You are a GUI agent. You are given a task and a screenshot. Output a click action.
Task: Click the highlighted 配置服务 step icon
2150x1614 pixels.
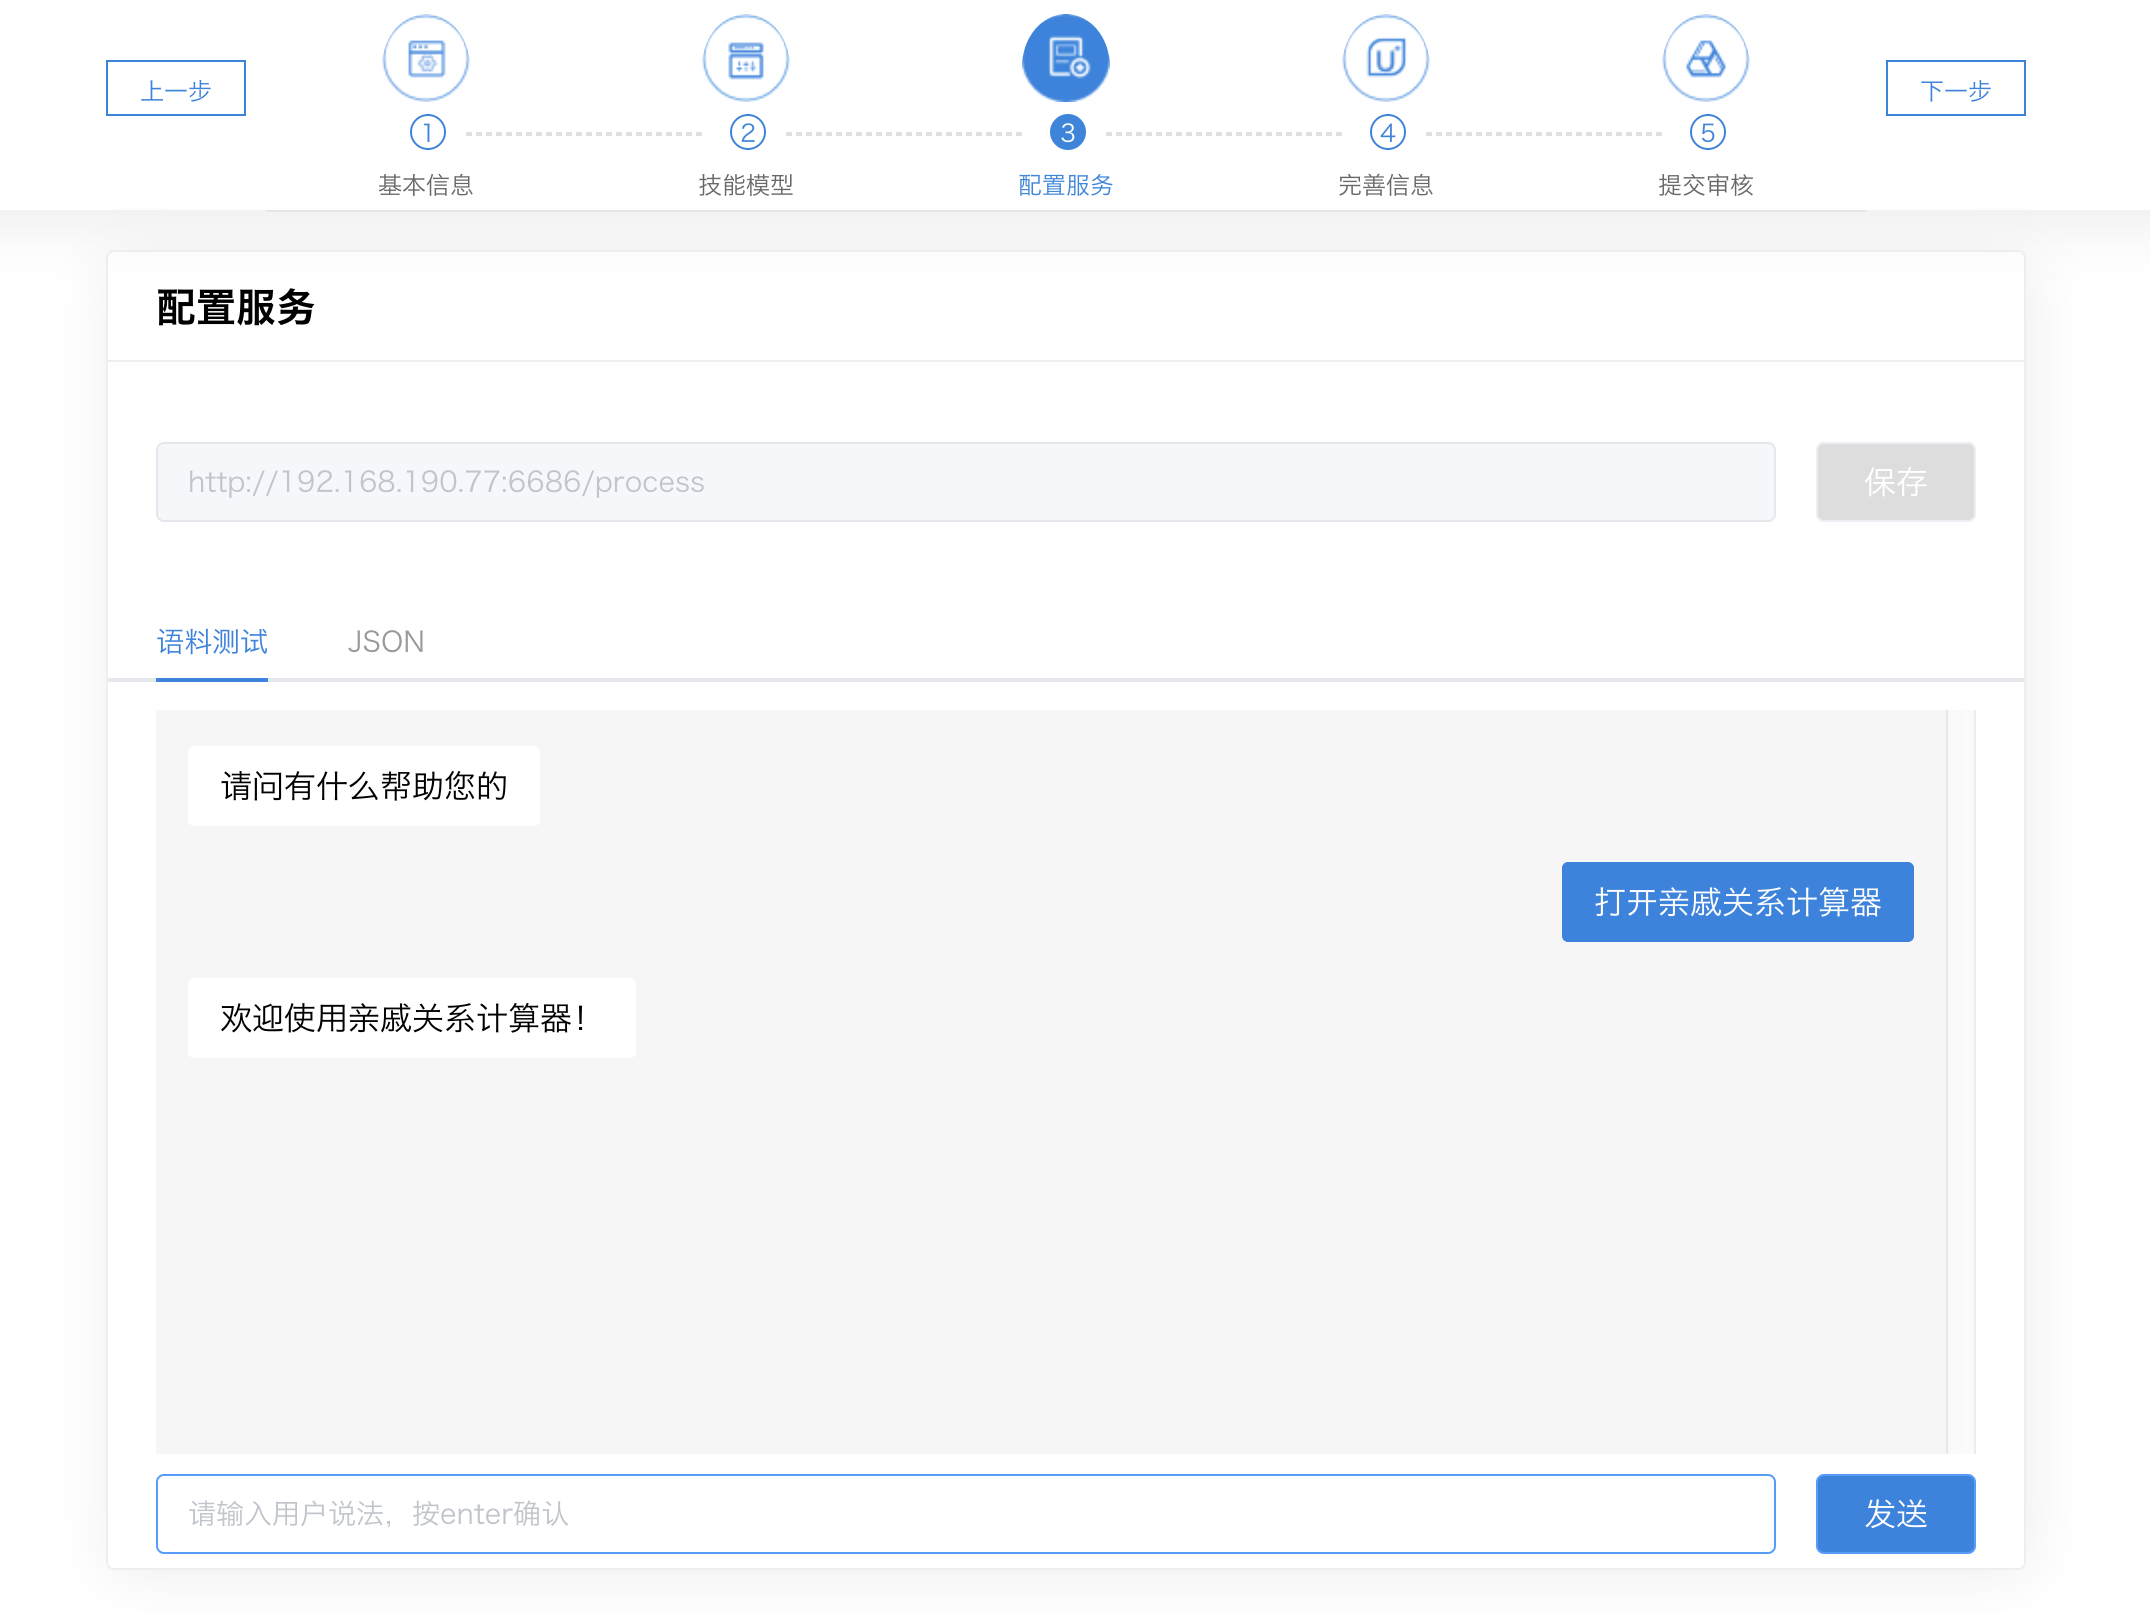[x=1066, y=59]
